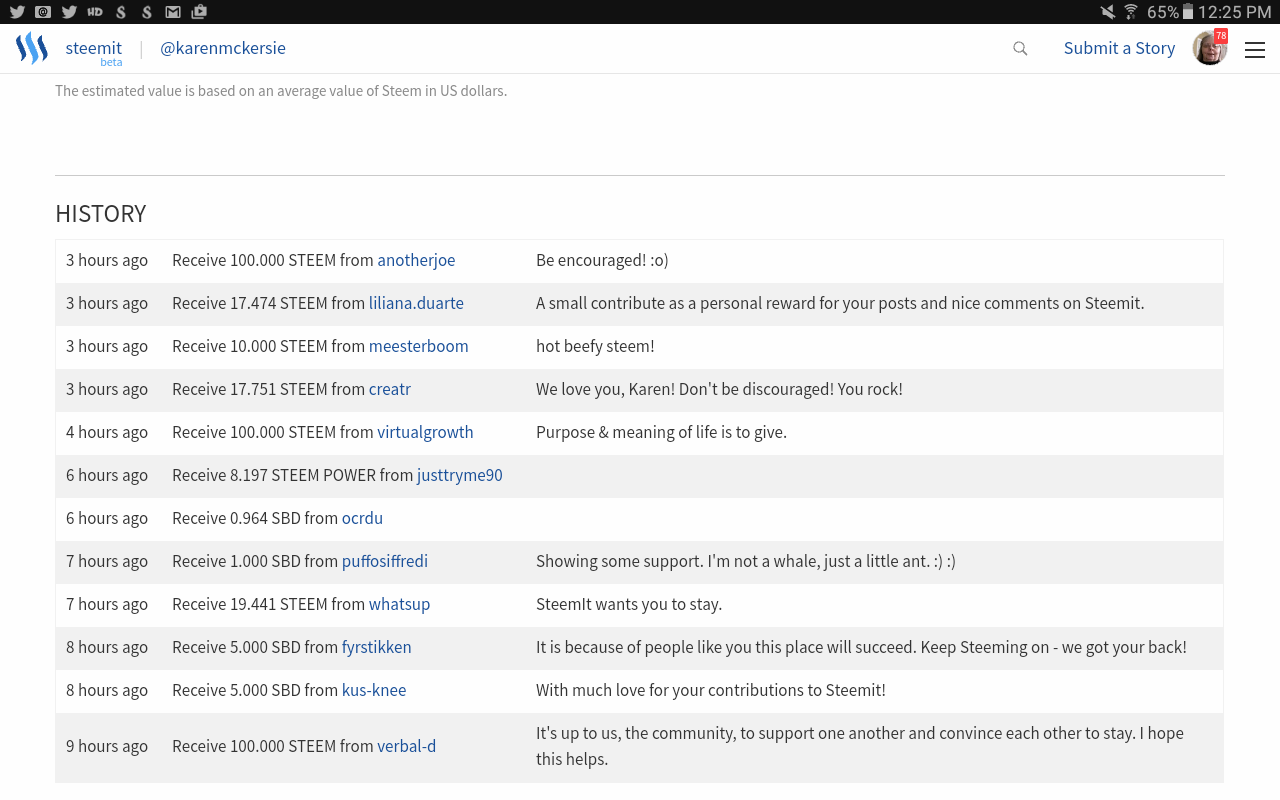Open puffosiffredi's profile link
The image size is (1280, 800).
click(x=385, y=561)
